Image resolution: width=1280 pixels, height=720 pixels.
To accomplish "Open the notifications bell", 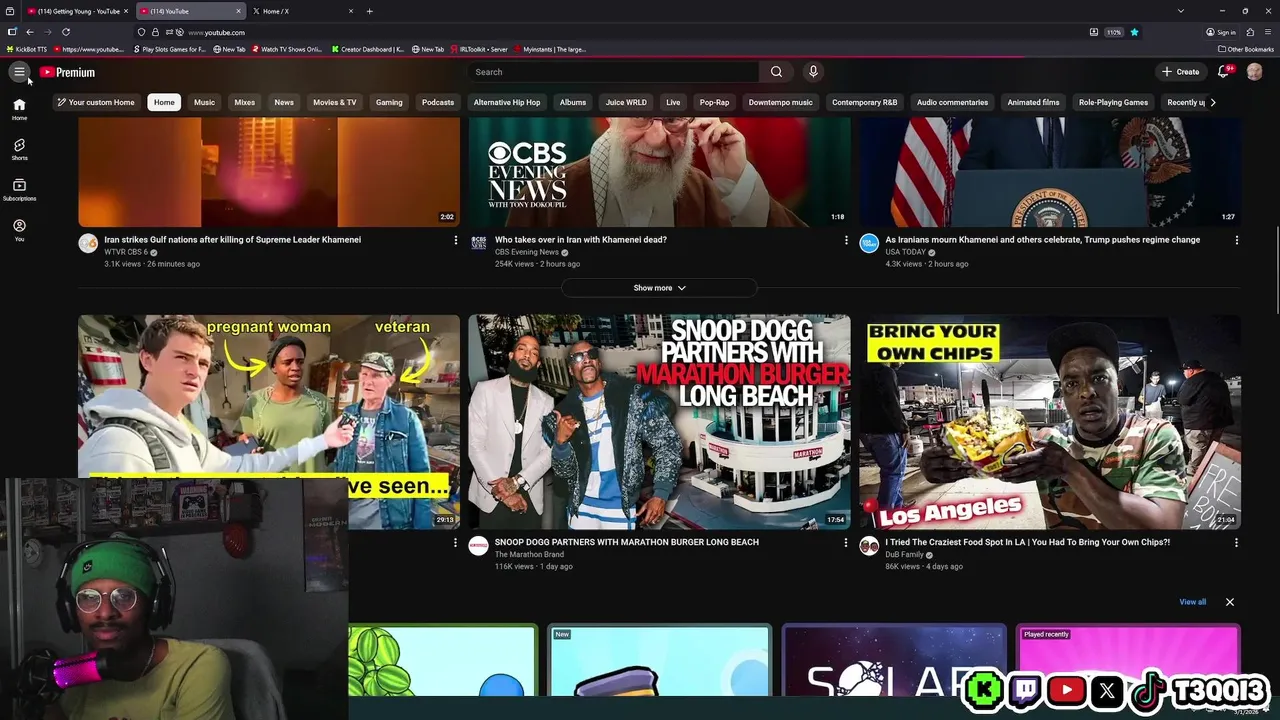I will point(1223,72).
